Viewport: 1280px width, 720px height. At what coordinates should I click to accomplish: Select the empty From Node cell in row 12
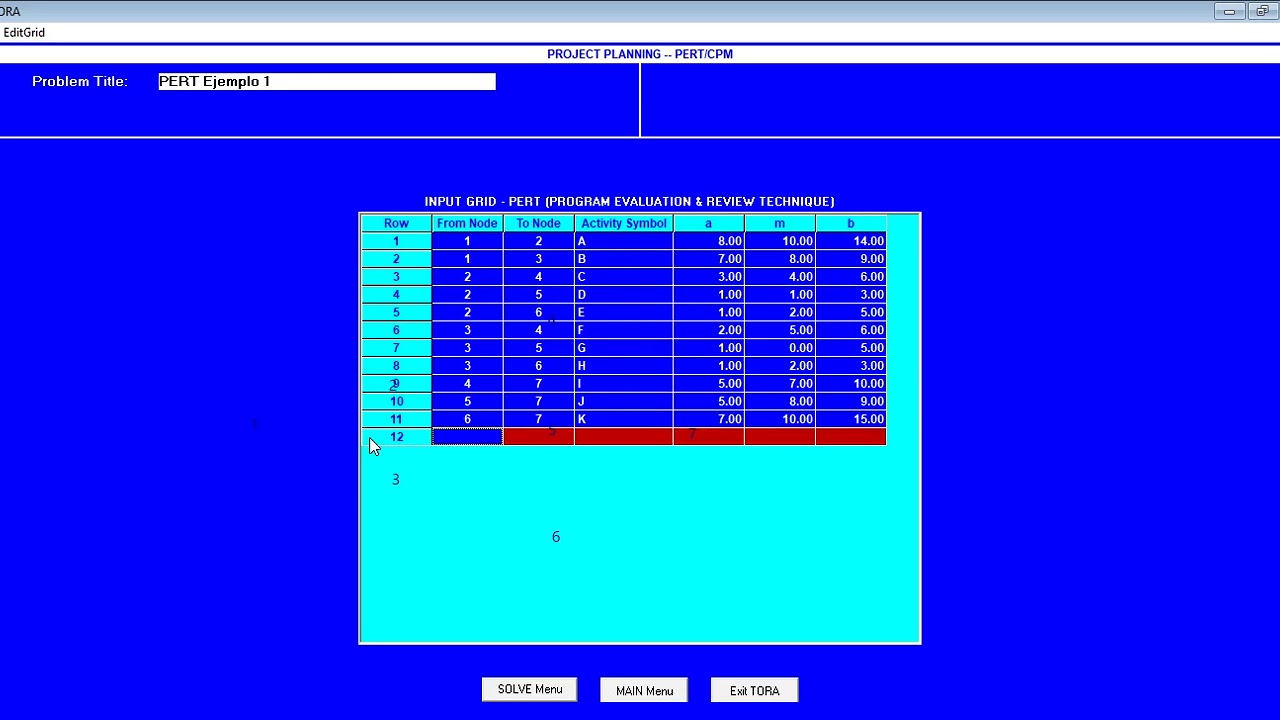coord(467,437)
